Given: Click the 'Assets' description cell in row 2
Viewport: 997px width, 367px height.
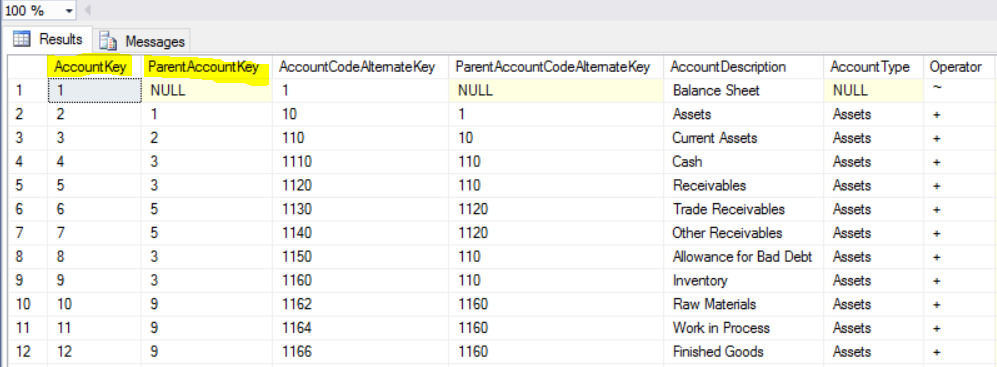Looking at the screenshot, I should [744, 114].
